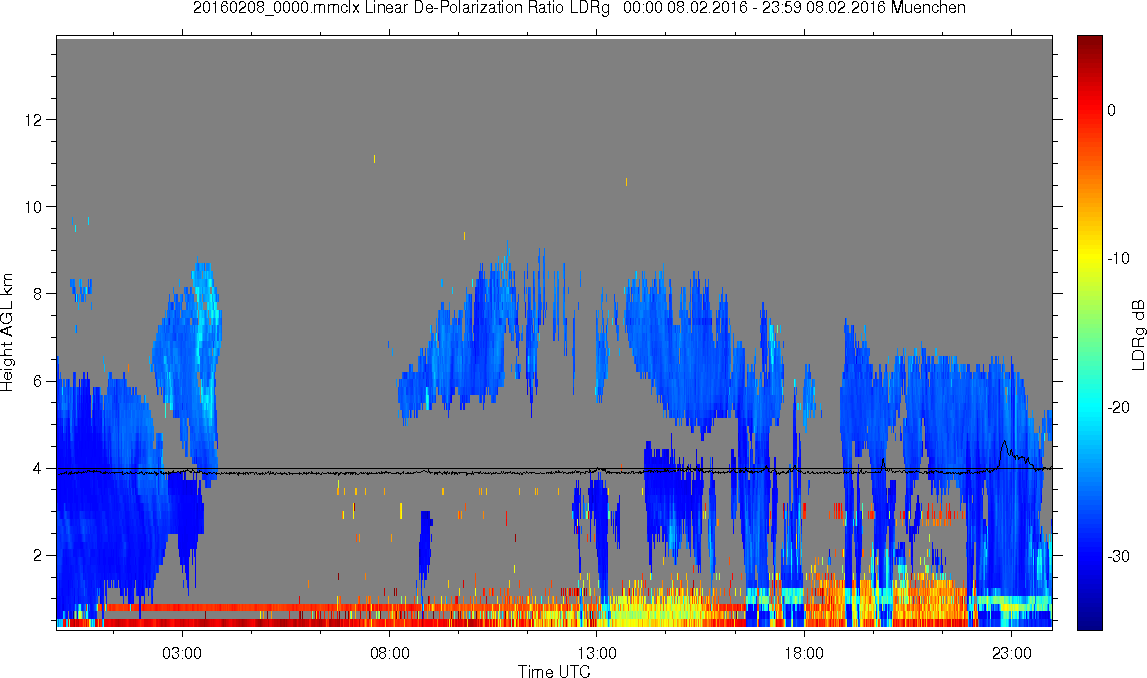This screenshot has width=1147, height=678.
Task: Click the height label '2'
Action: pyautogui.click(x=37, y=555)
